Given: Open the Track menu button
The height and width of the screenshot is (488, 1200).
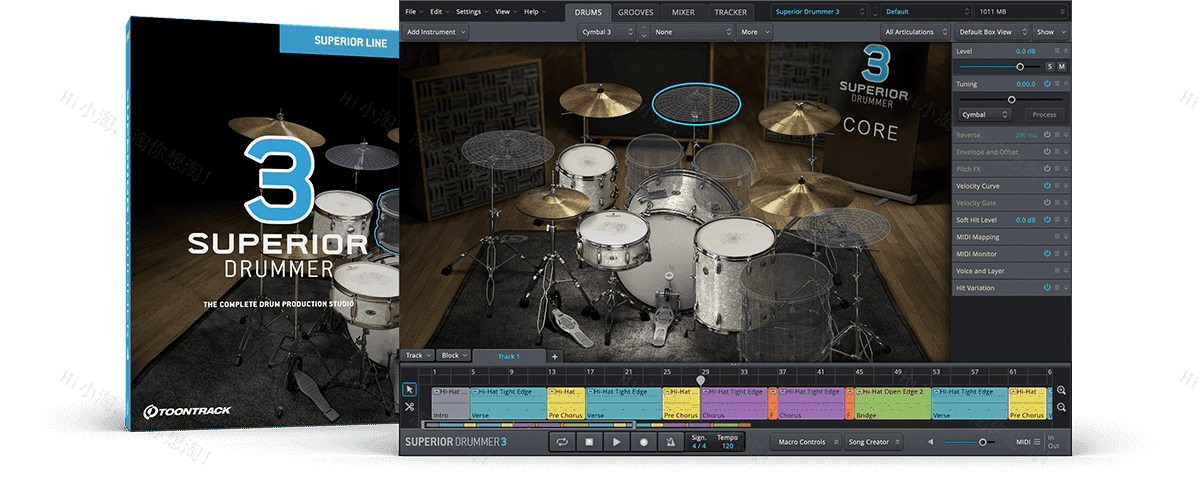Looking at the screenshot, I should point(416,355).
